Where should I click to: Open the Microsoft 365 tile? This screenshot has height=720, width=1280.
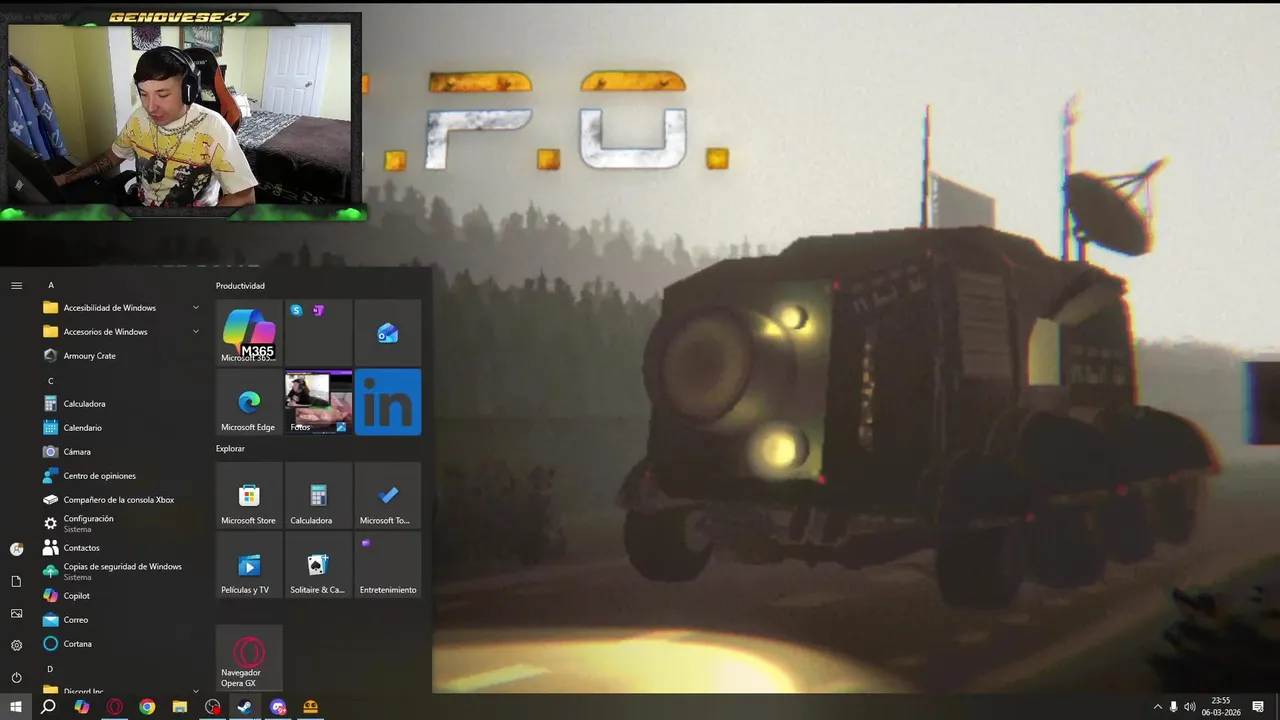pyautogui.click(x=249, y=333)
